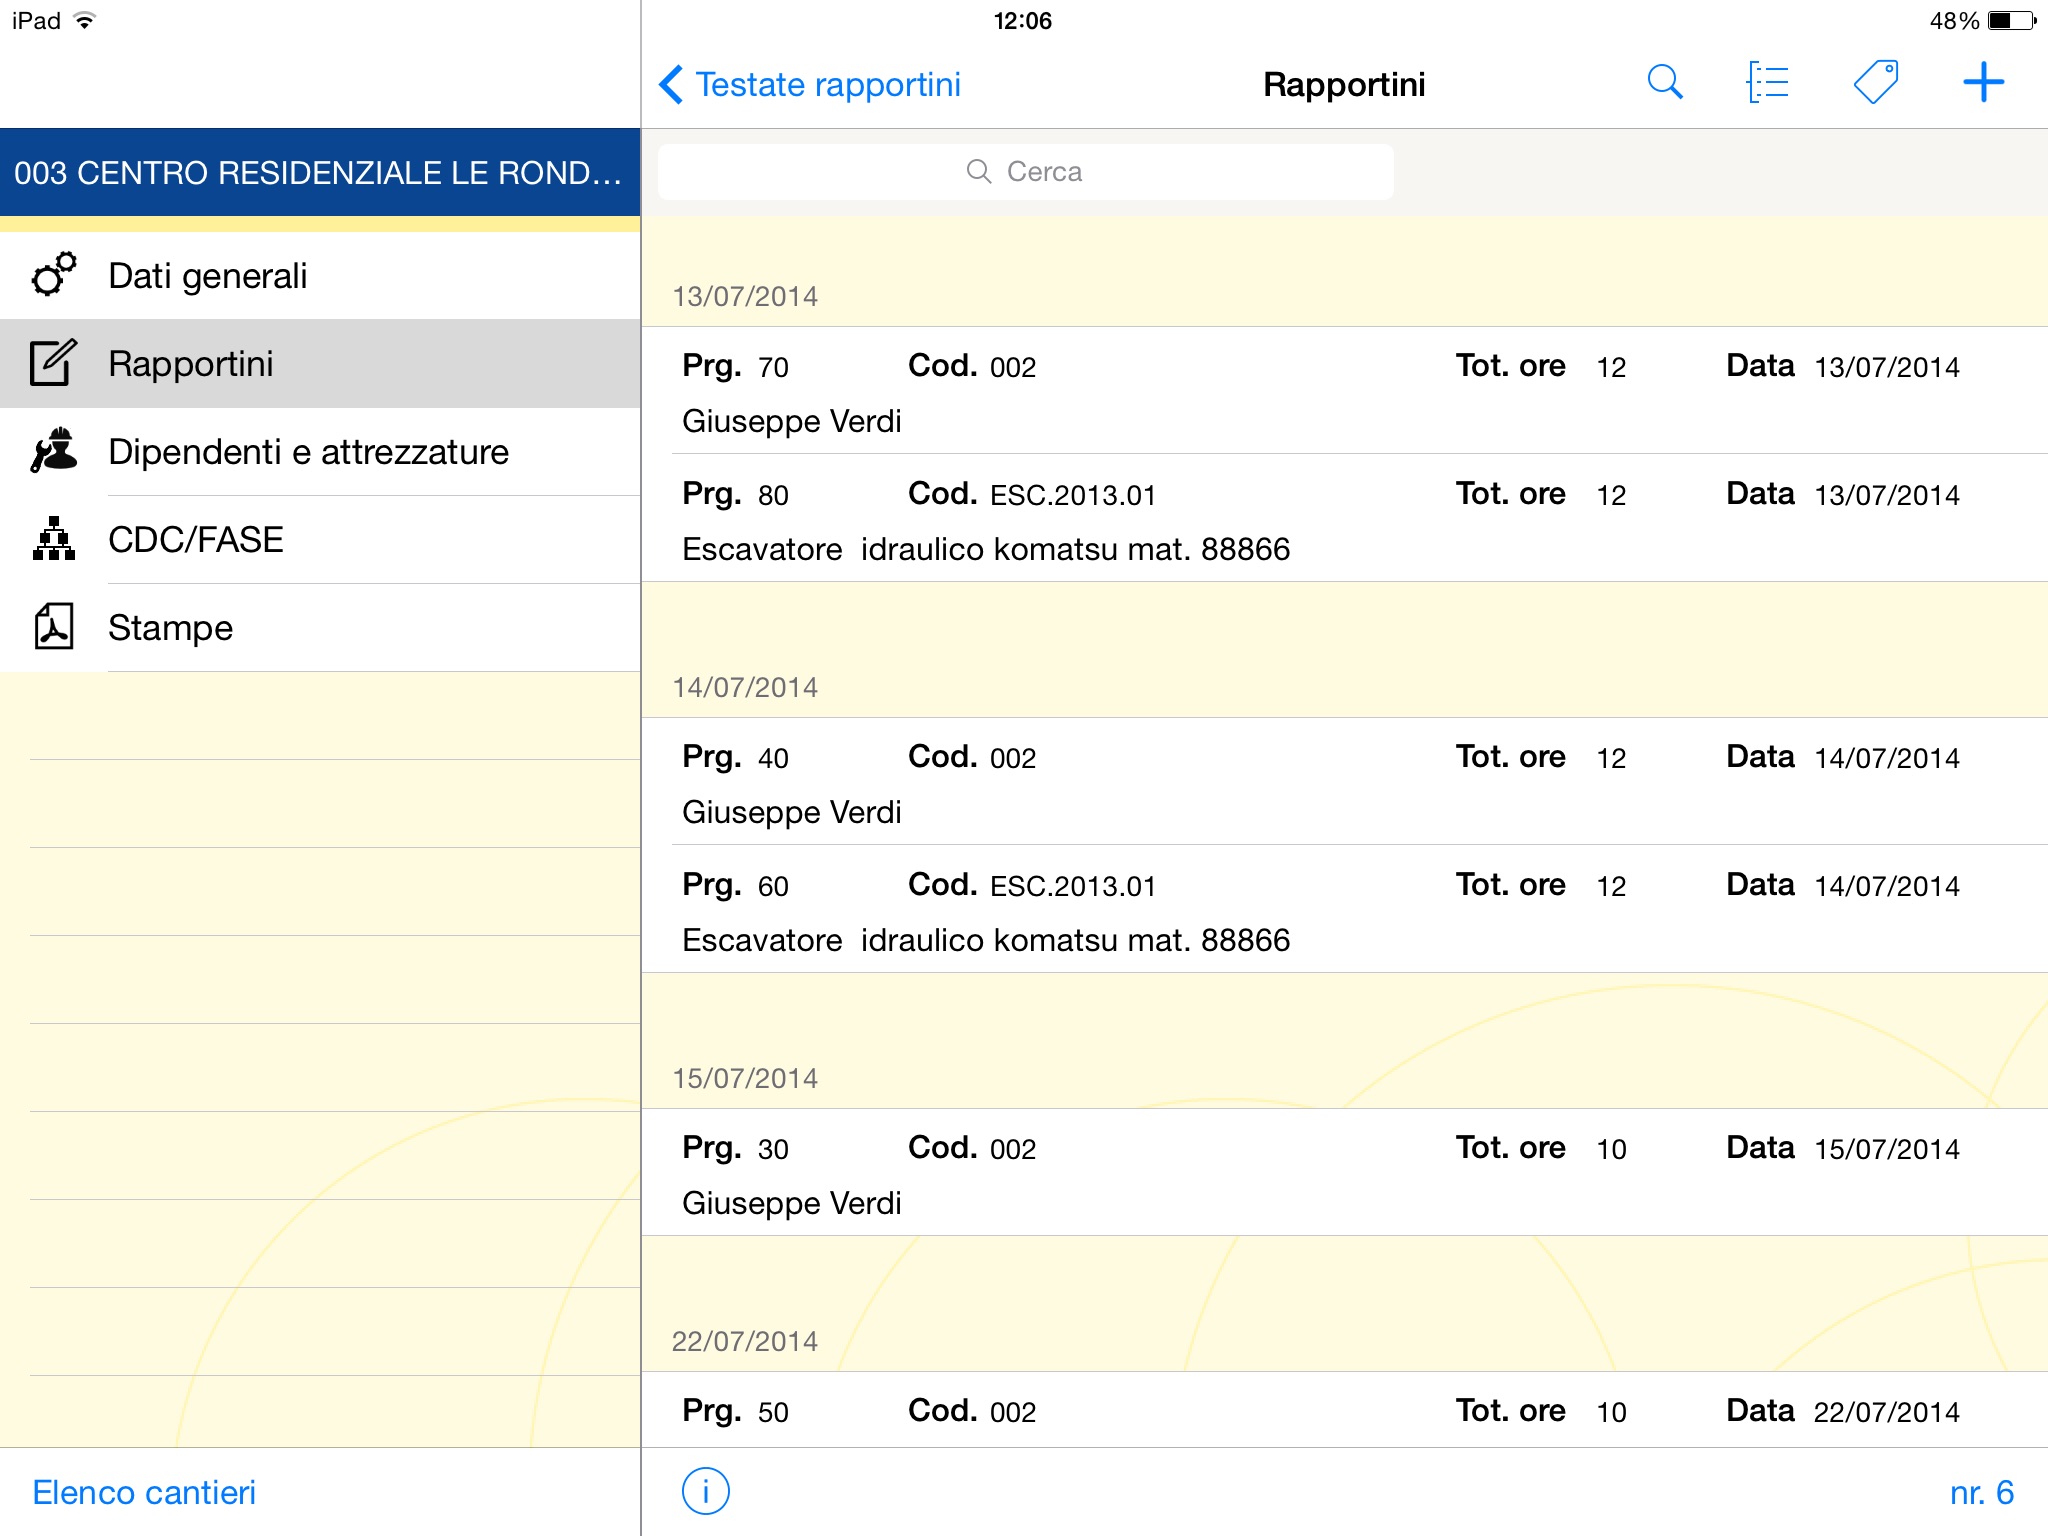
Task: Open Prg. 40 Giuseppe Verdi entry
Action: click(x=1345, y=782)
